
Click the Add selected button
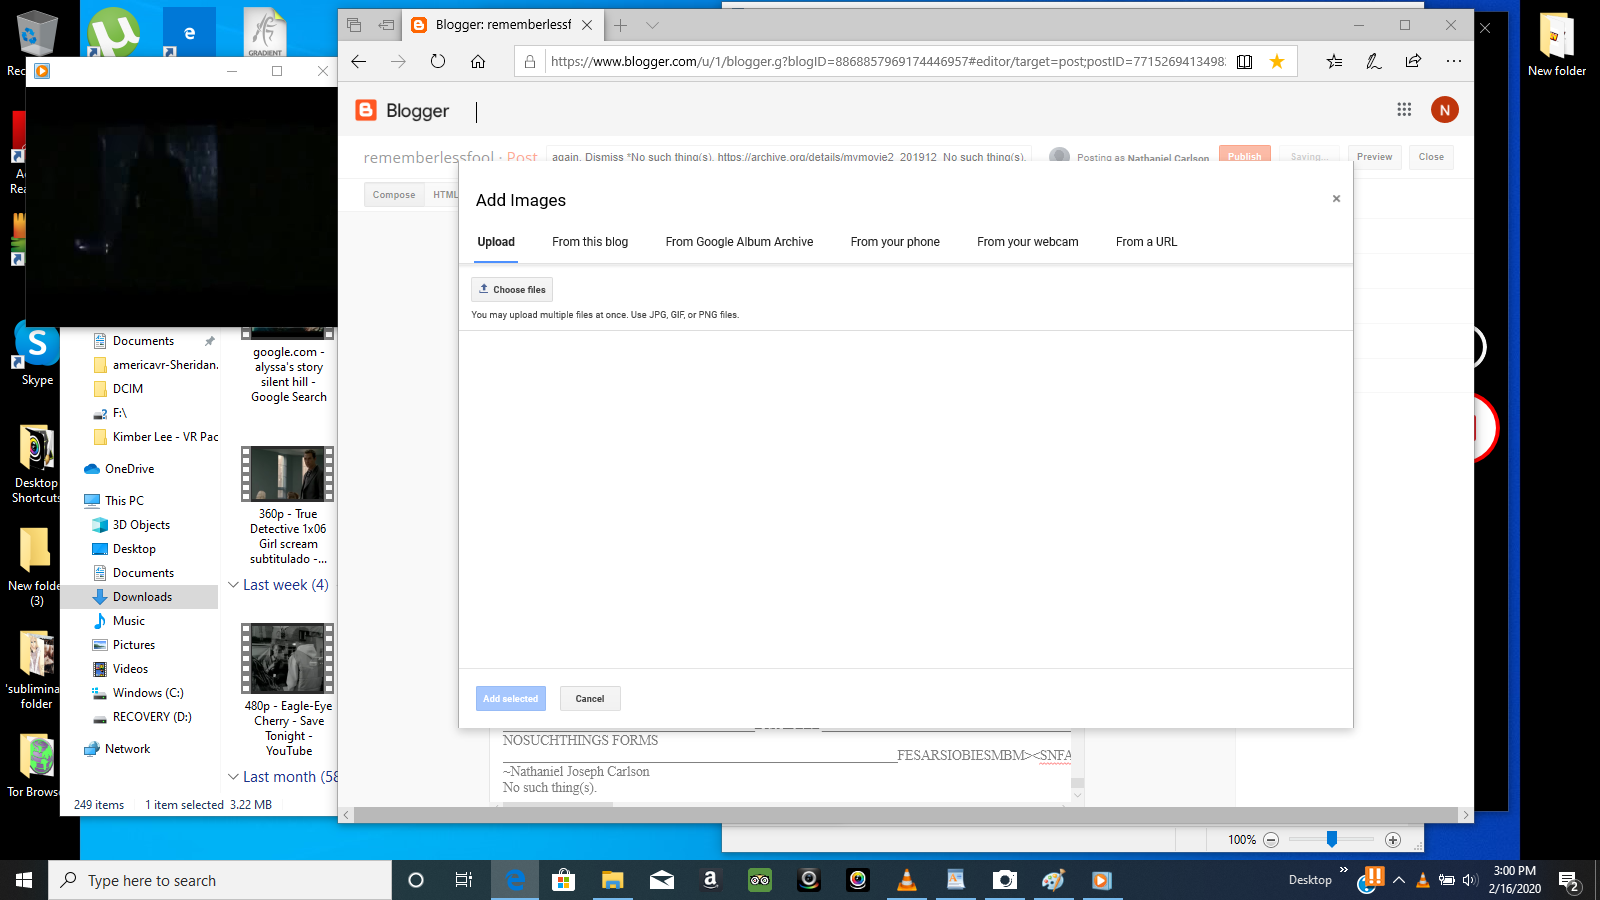coord(510,699)
